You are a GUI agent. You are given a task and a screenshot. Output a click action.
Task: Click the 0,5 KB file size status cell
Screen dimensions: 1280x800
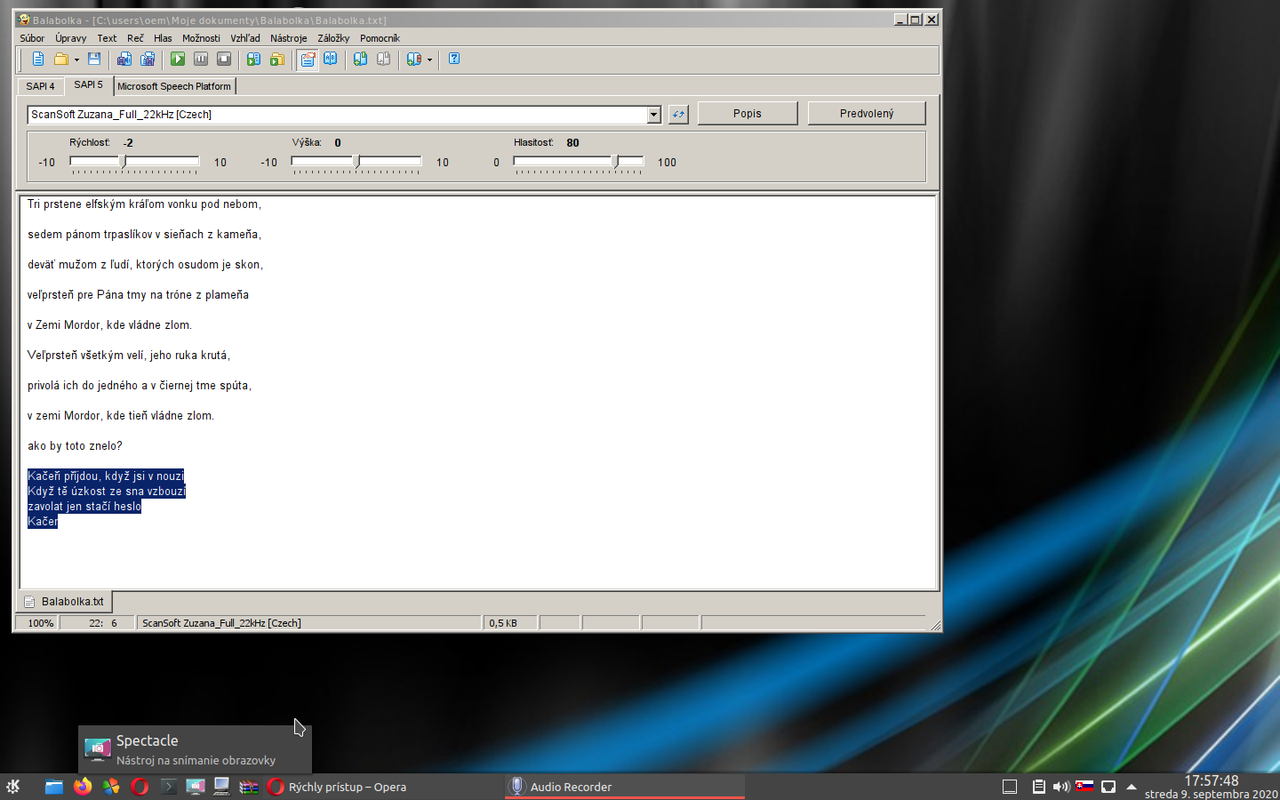[511, 623]
